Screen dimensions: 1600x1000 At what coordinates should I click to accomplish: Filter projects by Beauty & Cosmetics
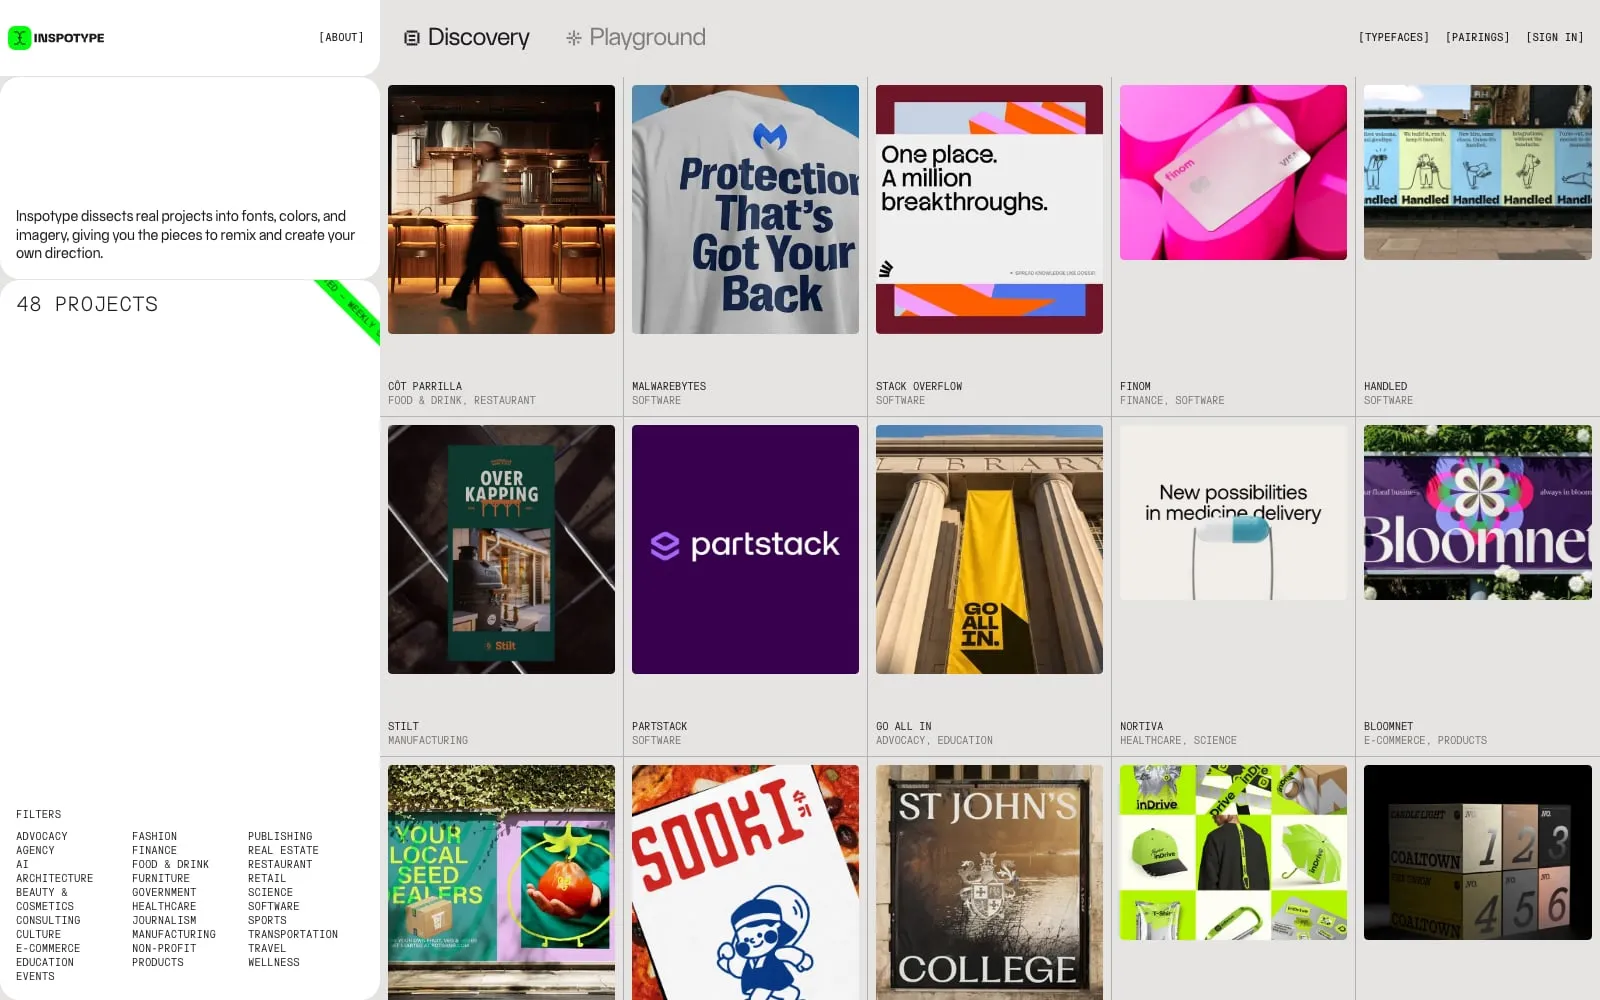(x=45, y=899)
